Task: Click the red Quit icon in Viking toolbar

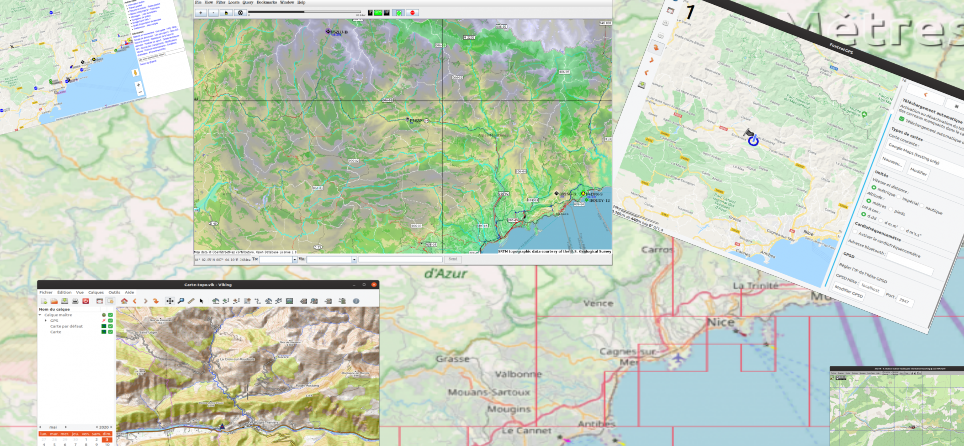Action: tap(85, 301)
